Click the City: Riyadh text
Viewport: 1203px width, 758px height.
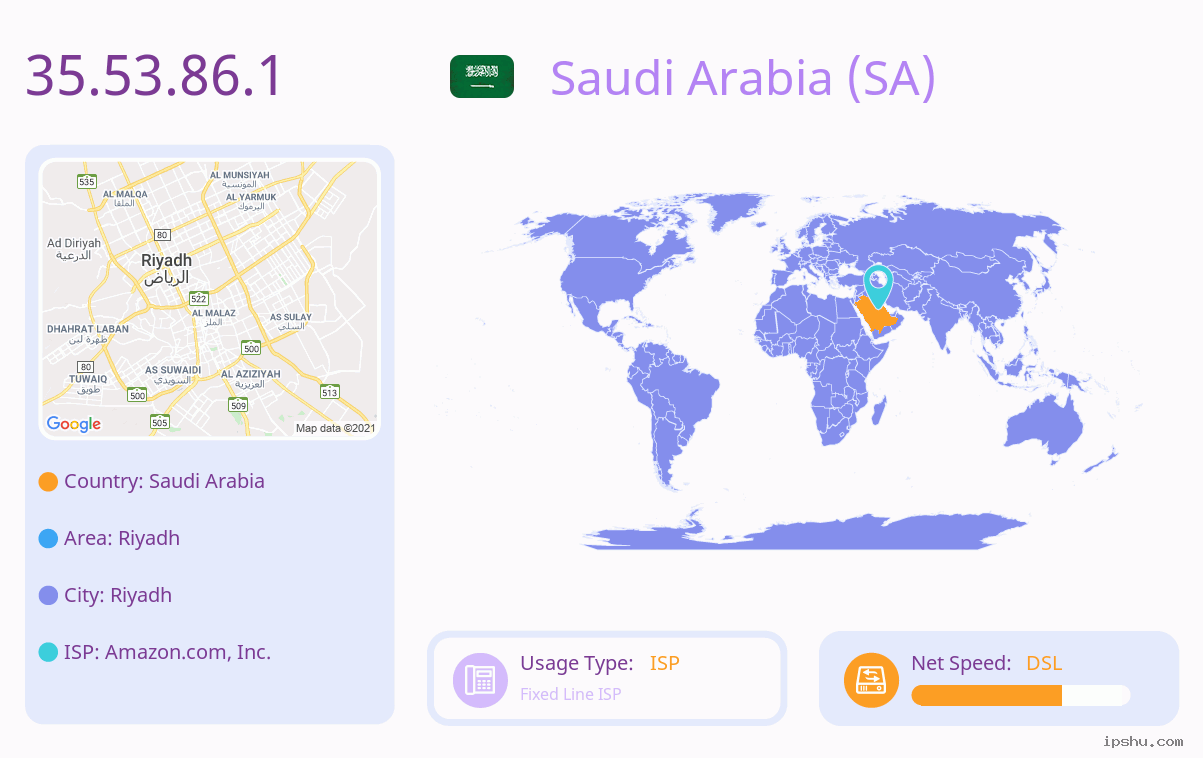coord(118,595)
